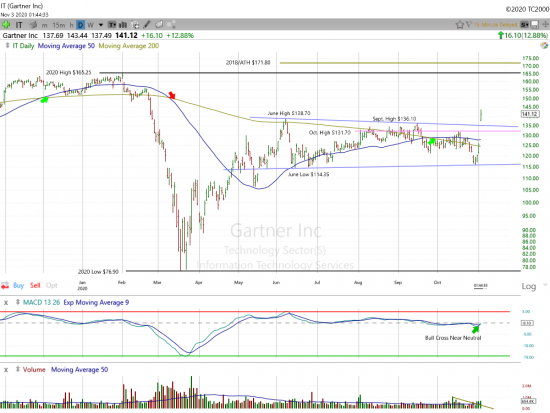Click the Sell button
Viewport: 550px width, 413px height.
tap(35, 285)
